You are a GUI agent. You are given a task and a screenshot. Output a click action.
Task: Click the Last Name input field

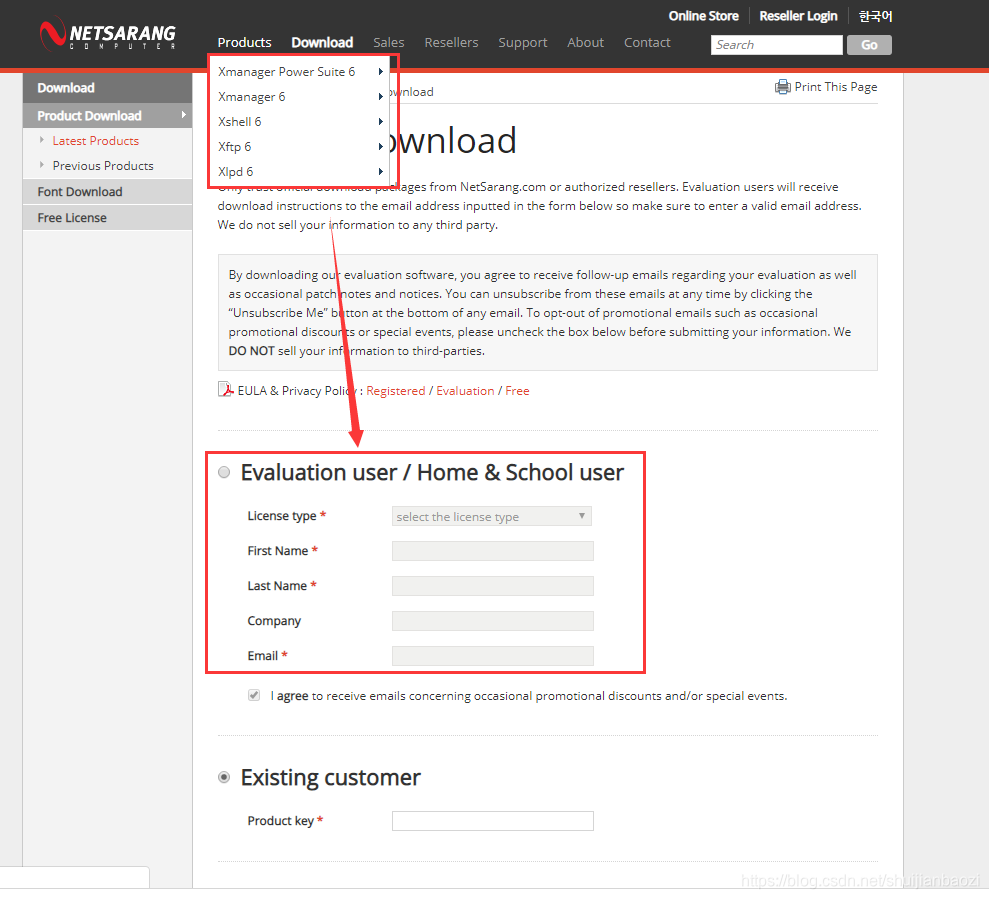[493, 586]
